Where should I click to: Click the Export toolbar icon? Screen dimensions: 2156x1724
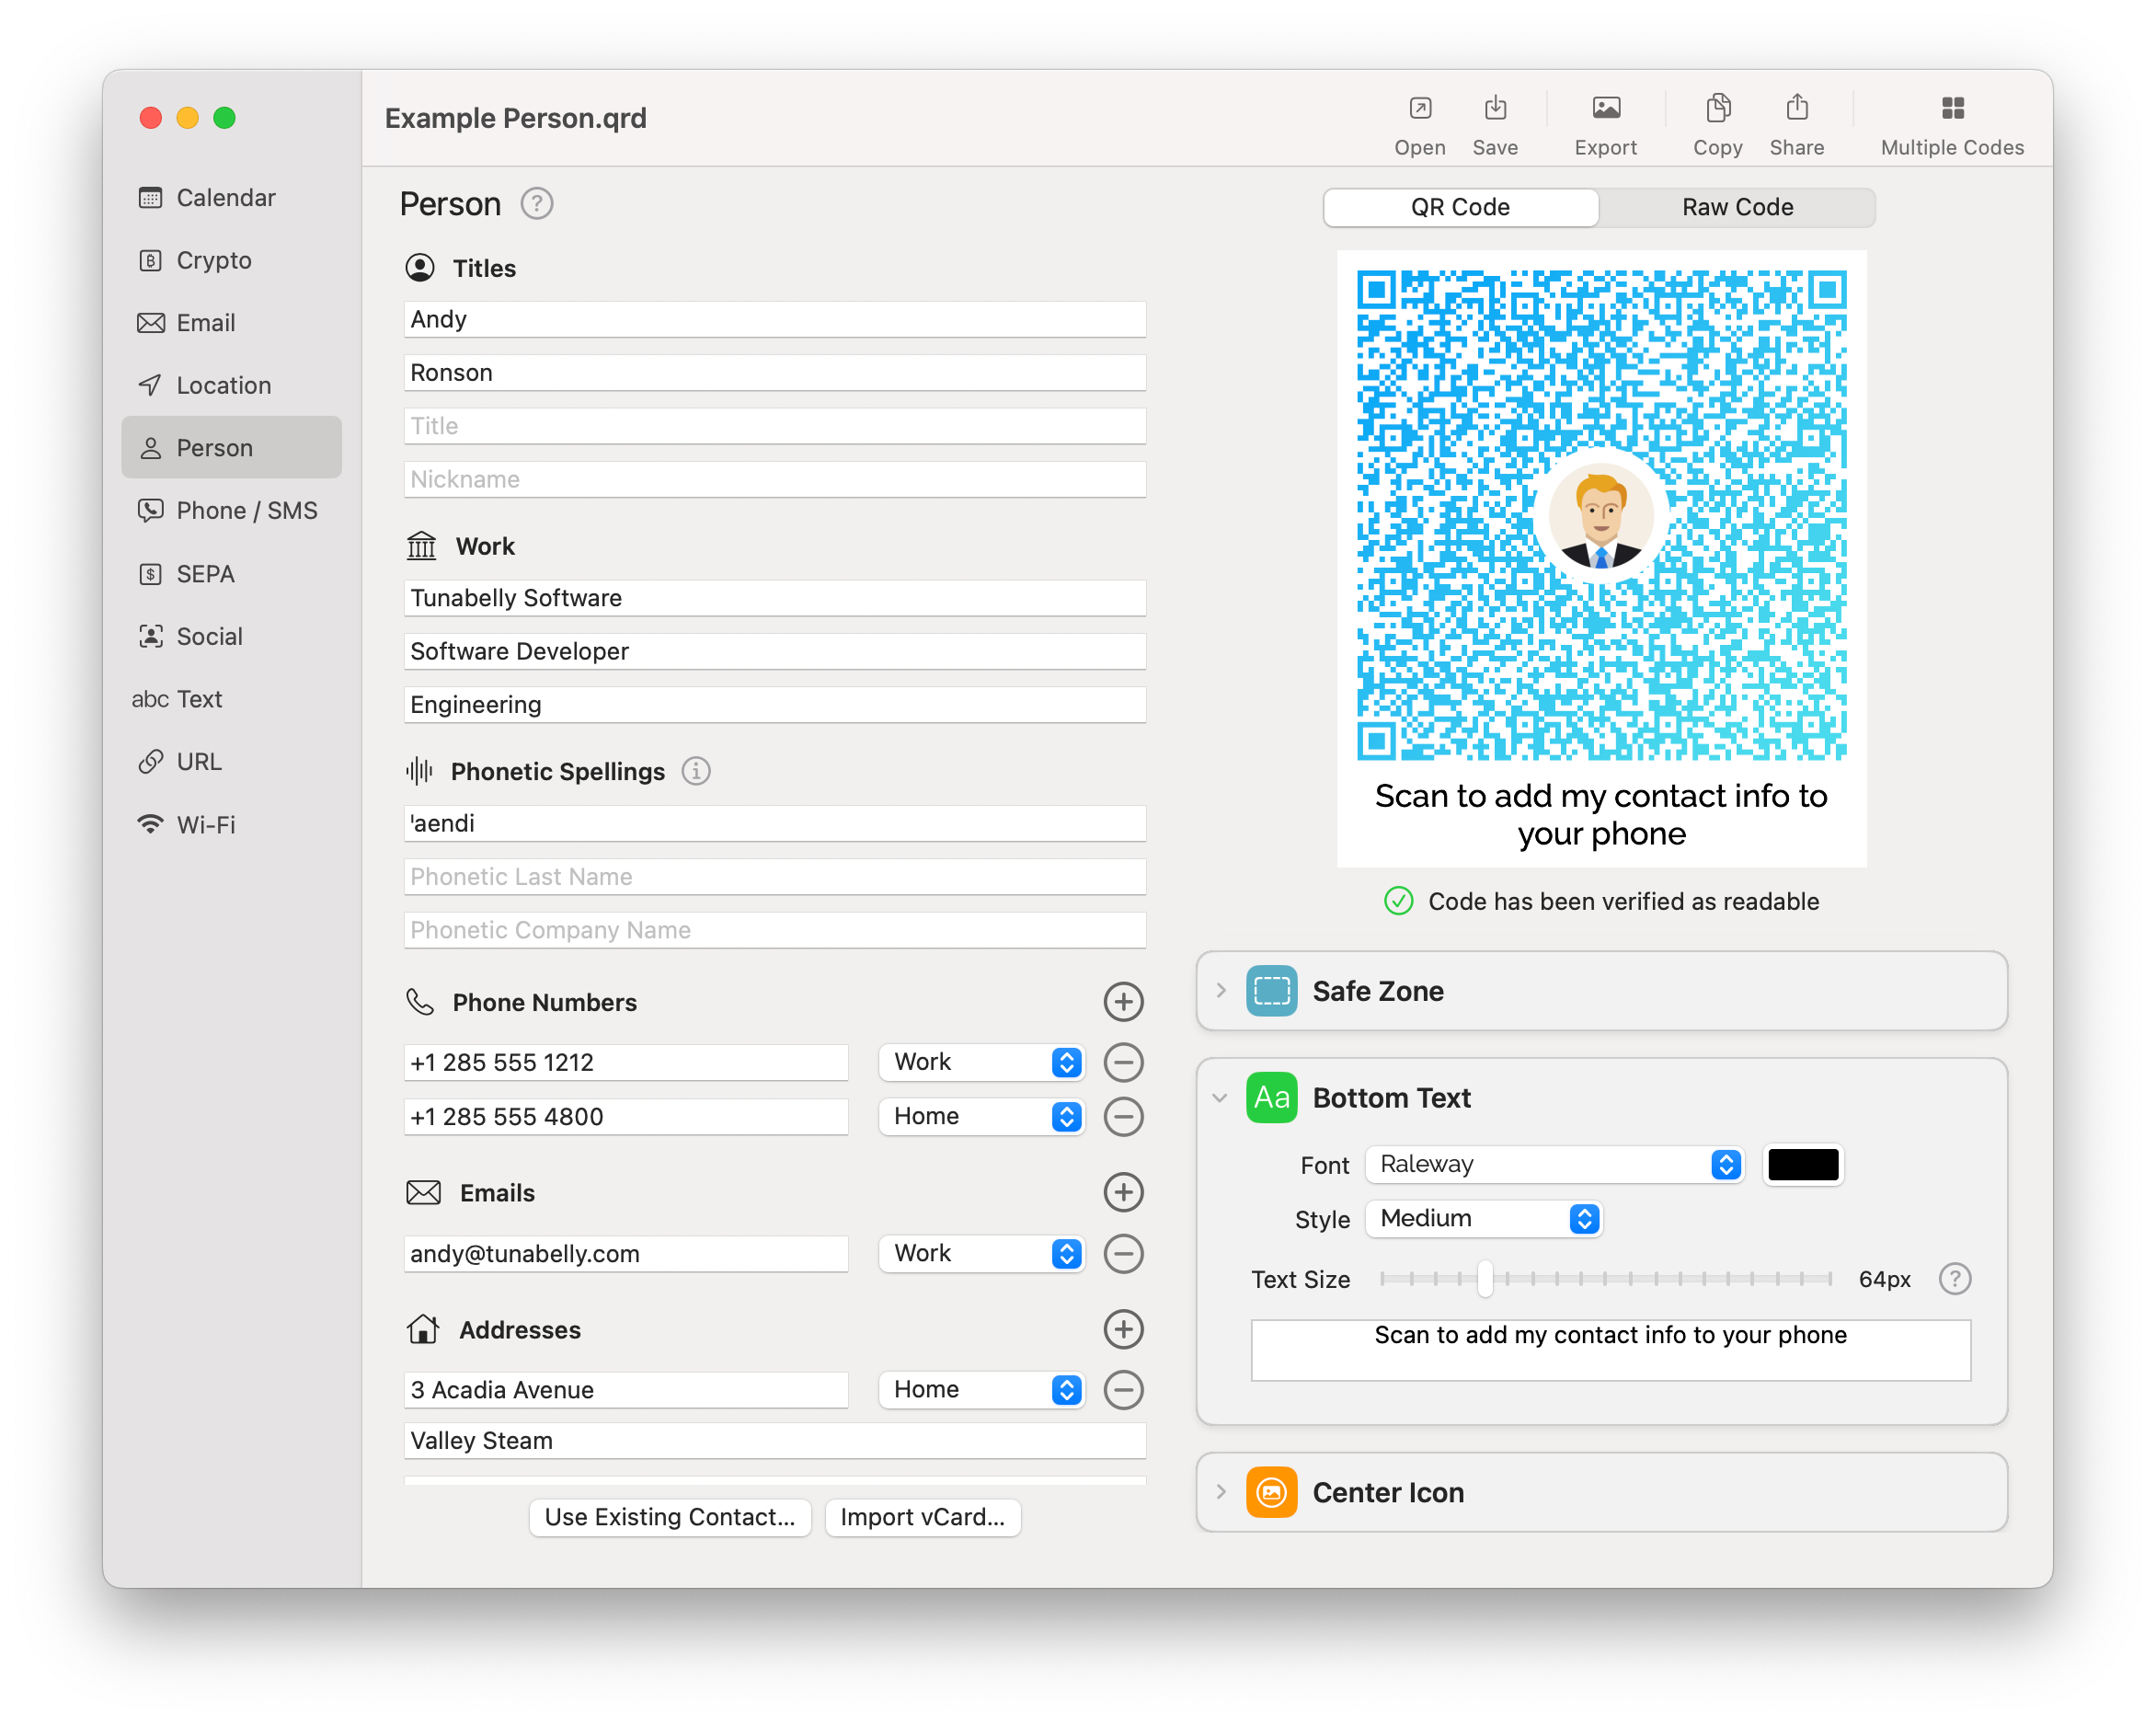coord(1602,120)
